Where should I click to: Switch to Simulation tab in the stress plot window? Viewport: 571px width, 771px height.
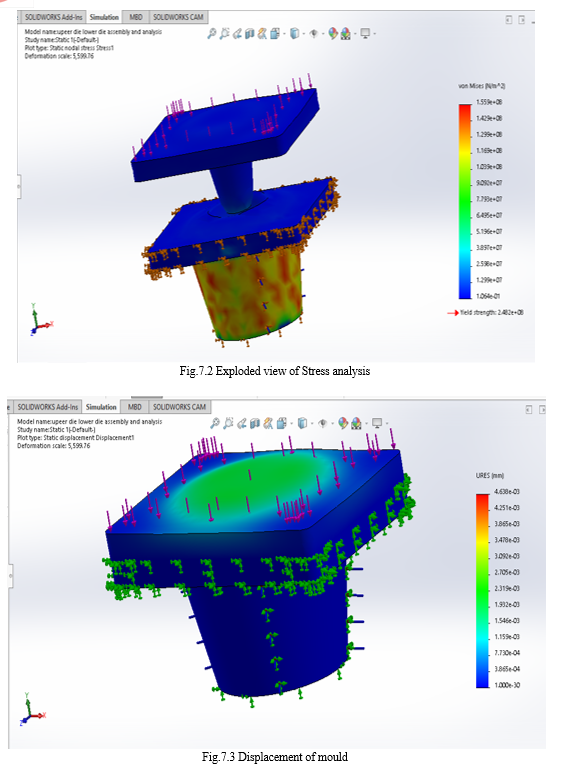click(x=104, y=17)
